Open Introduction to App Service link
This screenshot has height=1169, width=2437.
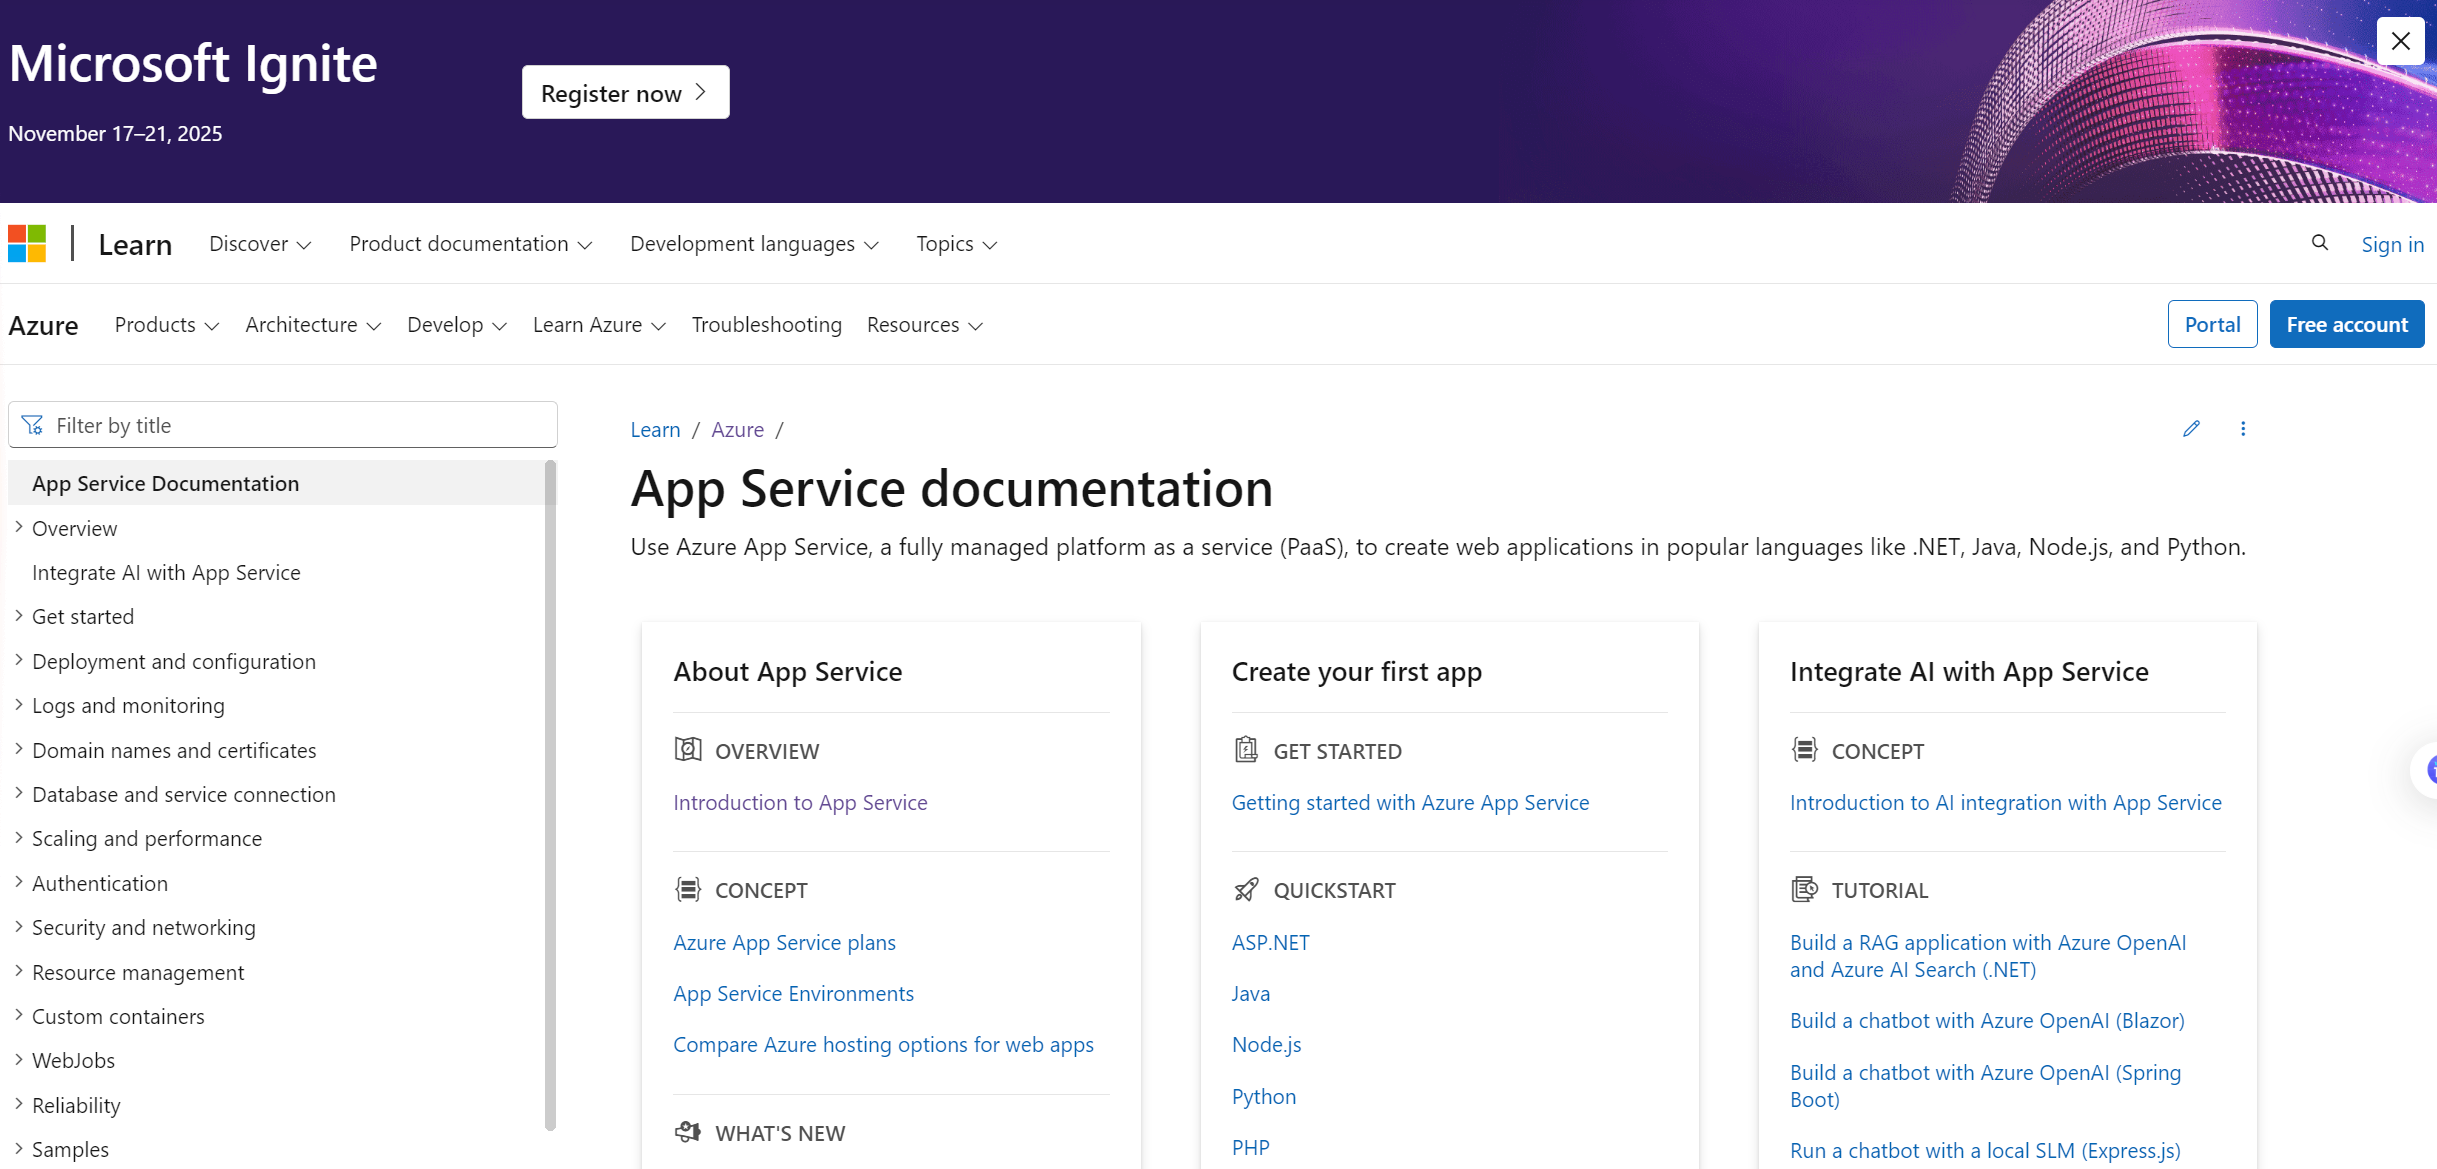[800, 802]
